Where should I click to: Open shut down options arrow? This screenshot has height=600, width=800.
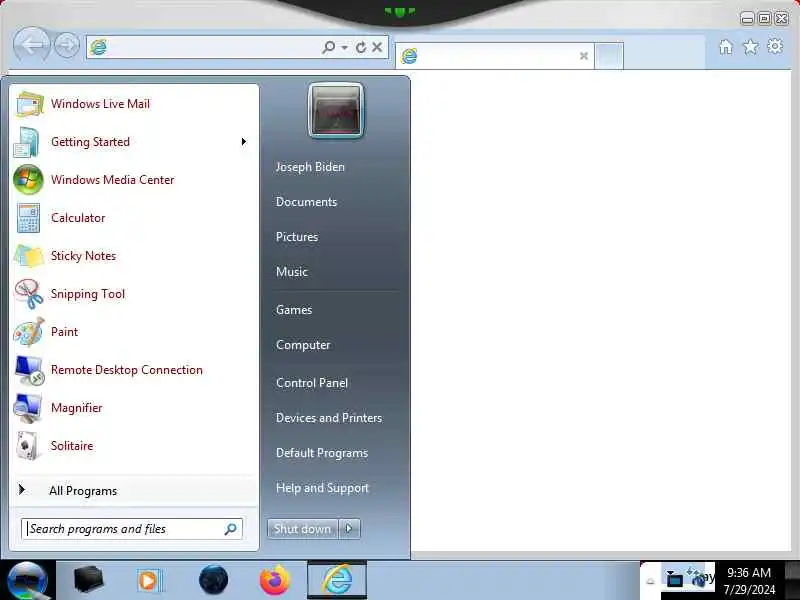[x=349, y=529]
